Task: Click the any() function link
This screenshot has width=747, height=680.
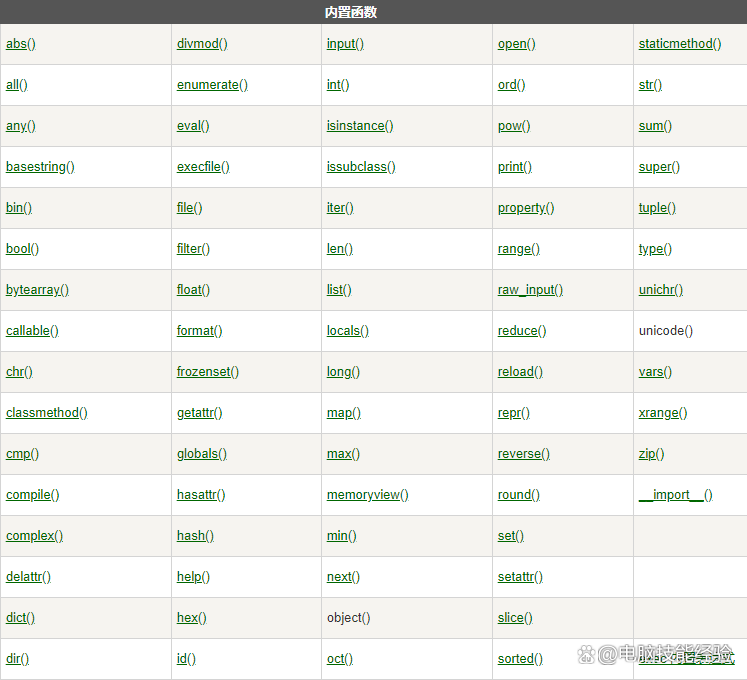Action: (20, 126)
